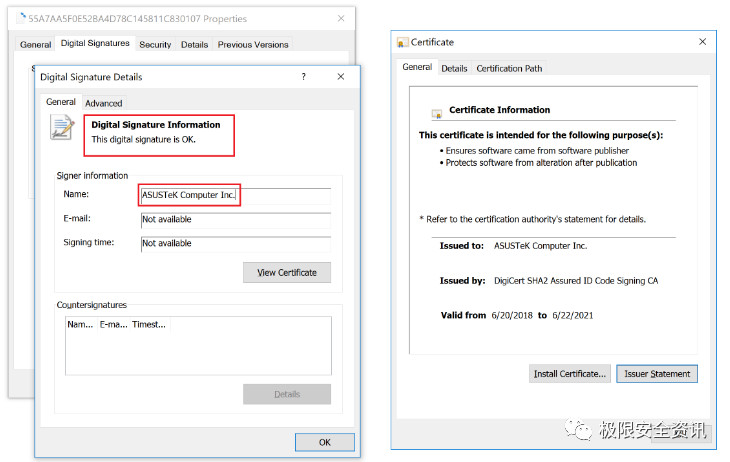Image resolution: width=730 pixels, height=462 pixels.
Task: Close the Certificate window
Action: pyautogui.click(x=703, y=41)
